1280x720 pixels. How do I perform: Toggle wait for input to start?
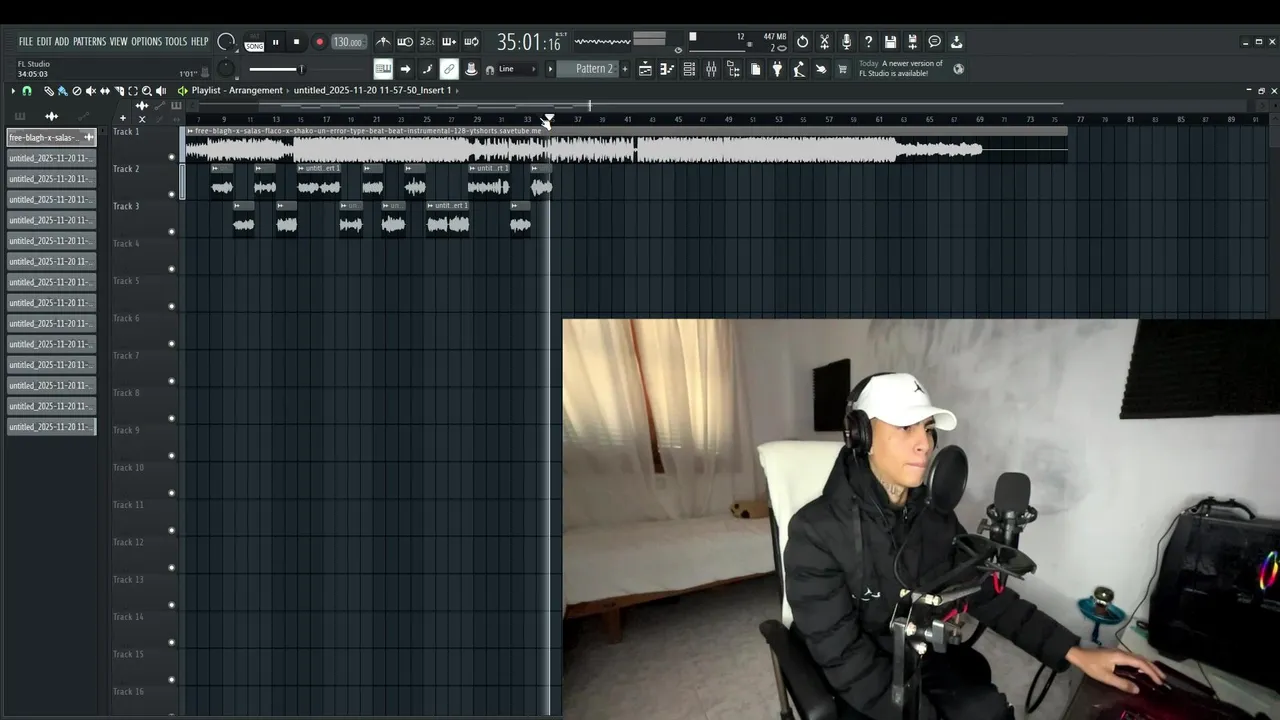(x=405, y=42)
